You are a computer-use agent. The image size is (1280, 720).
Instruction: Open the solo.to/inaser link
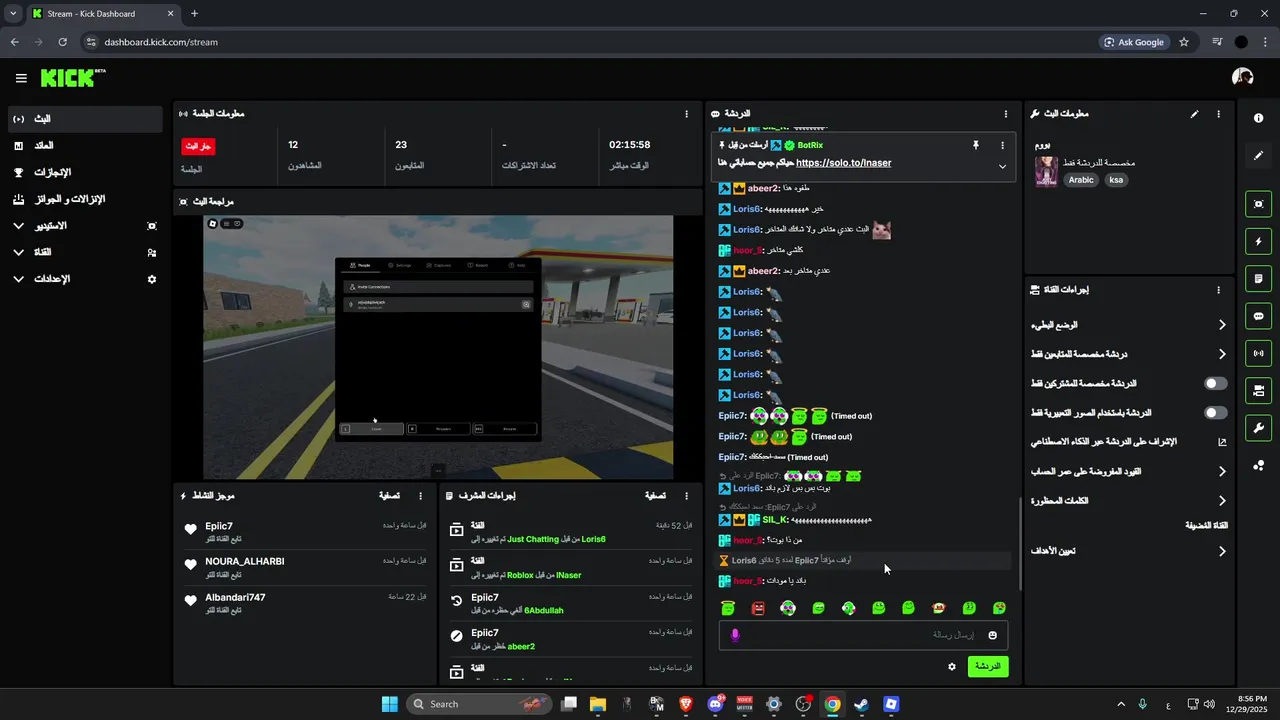[843, 163]
